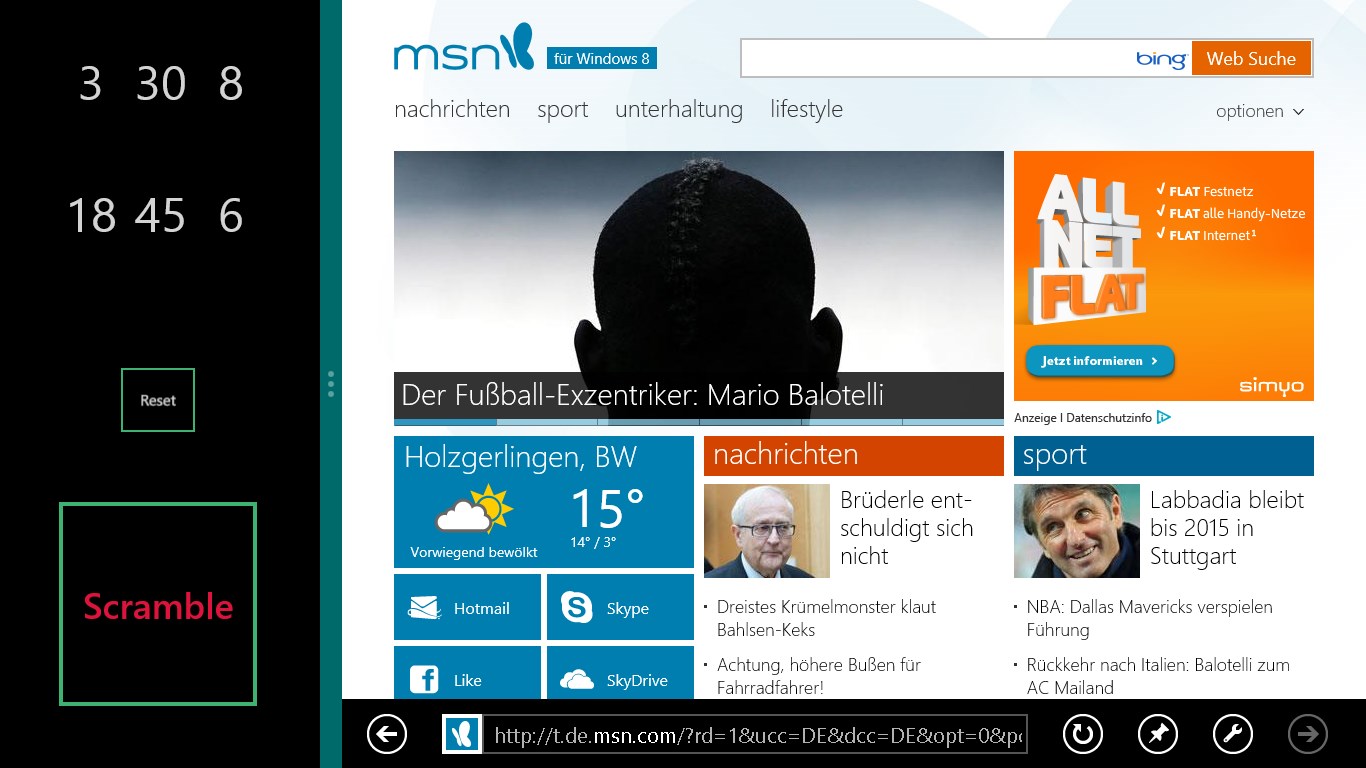The width and height of the screenshot is (1366, 768).
Task: Open the SkyDrive tile
Action: pos(620,673)
